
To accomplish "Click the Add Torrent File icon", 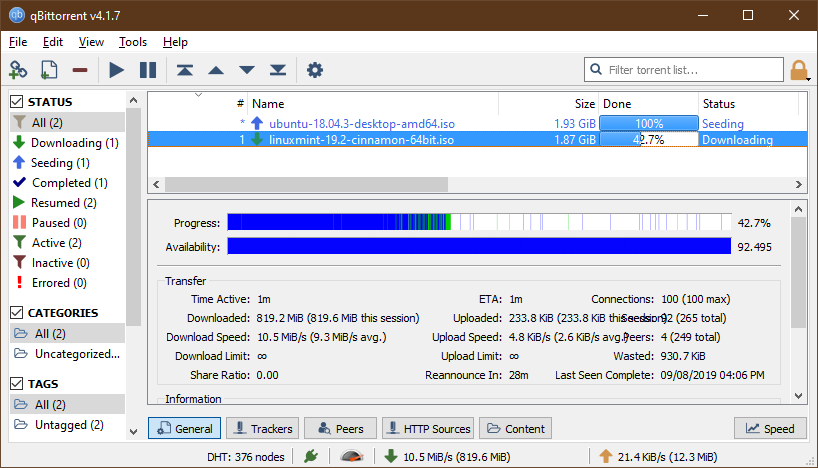I will tap(48, 70).
